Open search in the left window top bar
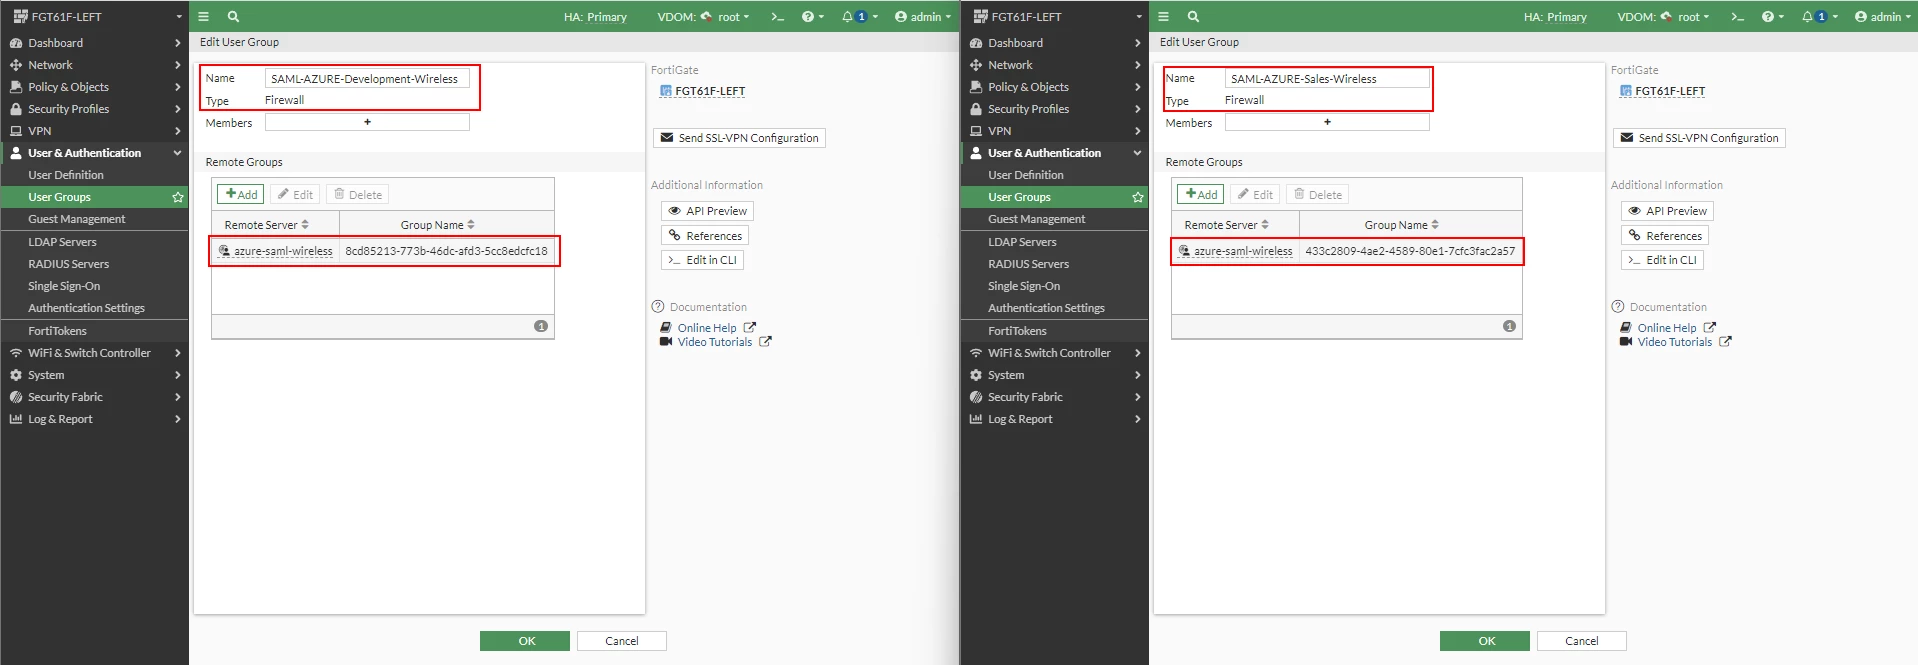Viewport: 1918px width, 665px height. tap(233, 16)
